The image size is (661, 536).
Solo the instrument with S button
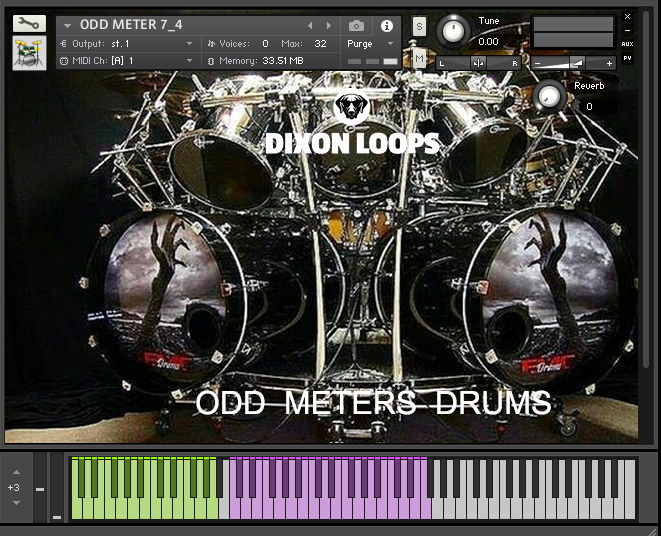pyautogui.click(x=419, y=27)
